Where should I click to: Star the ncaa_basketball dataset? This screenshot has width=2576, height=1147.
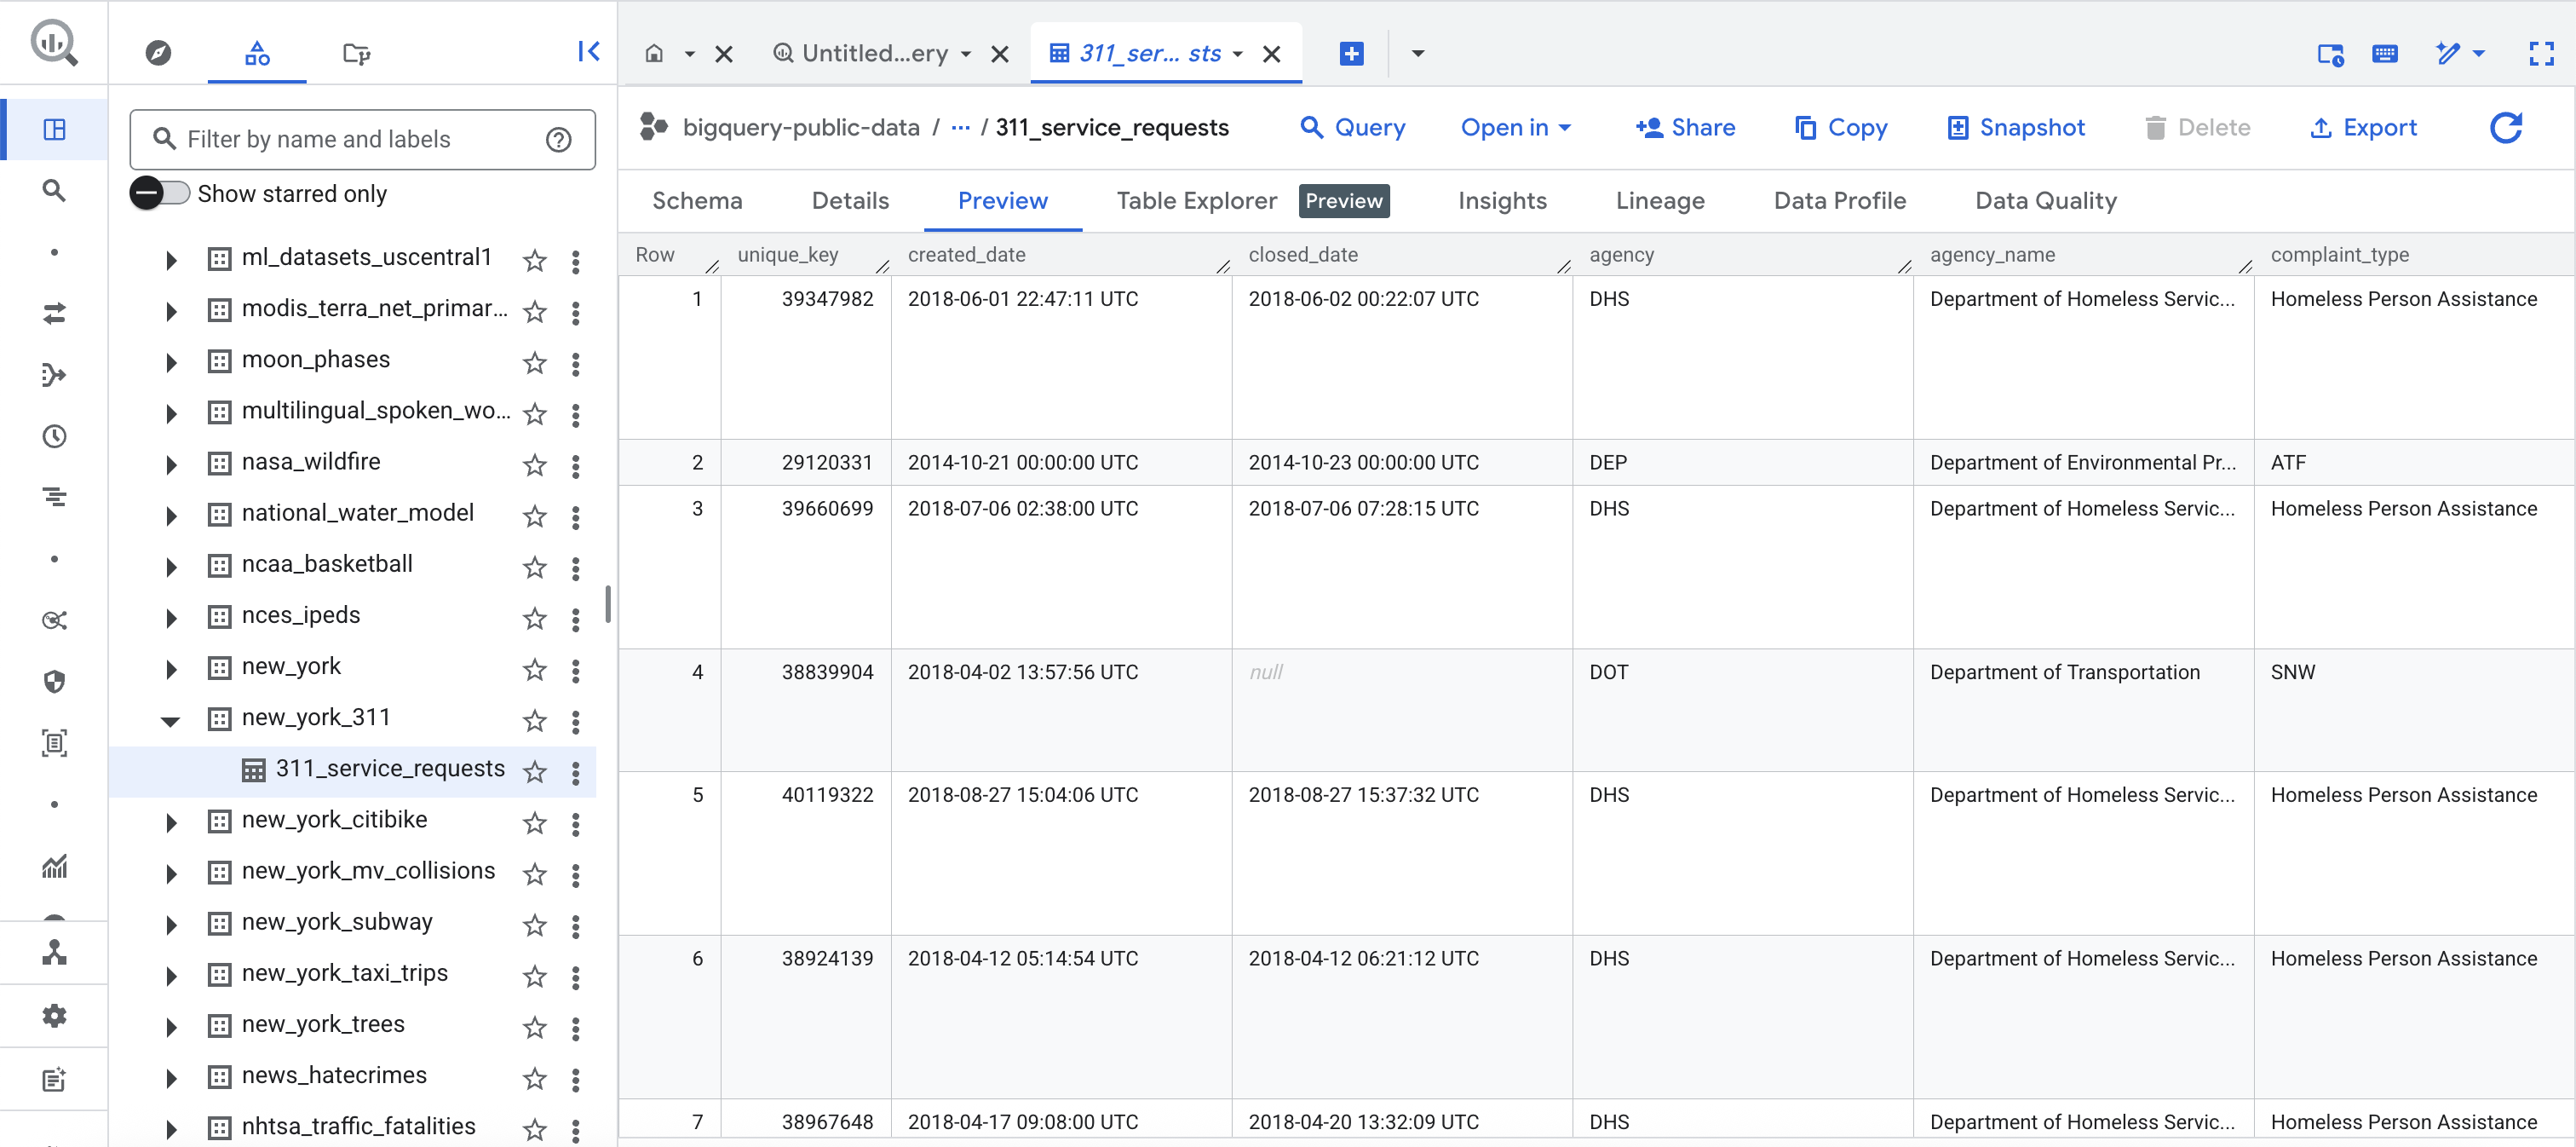click(x=535, y=567)
